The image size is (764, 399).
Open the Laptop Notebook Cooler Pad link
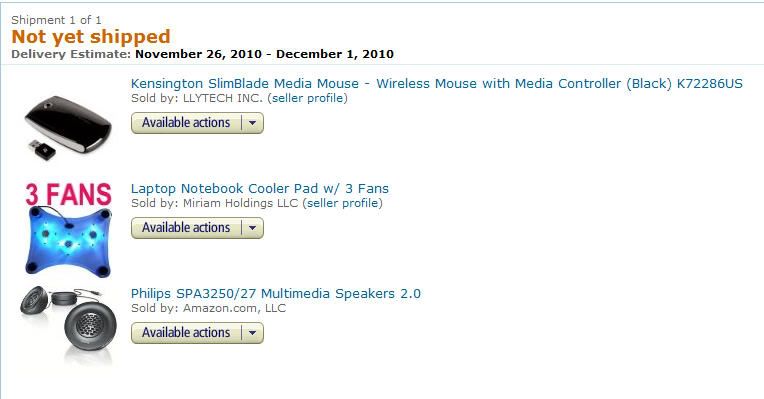pos(260,189)
